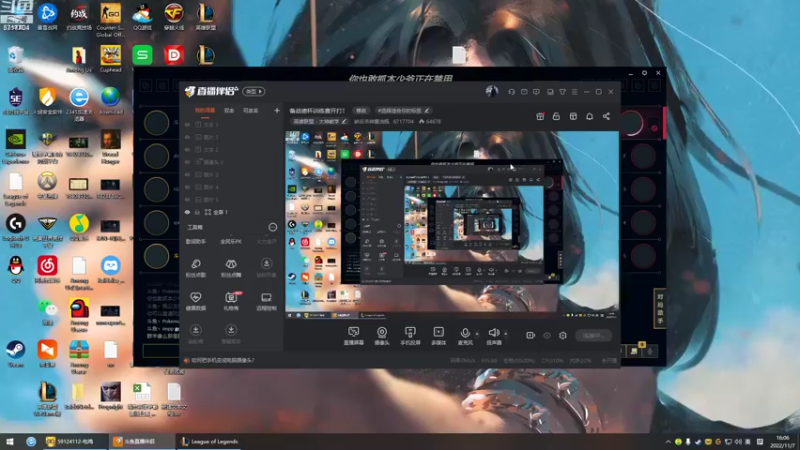Click the record video icon
The height and width of the screenshot is (450, 800).
(530, 335)
